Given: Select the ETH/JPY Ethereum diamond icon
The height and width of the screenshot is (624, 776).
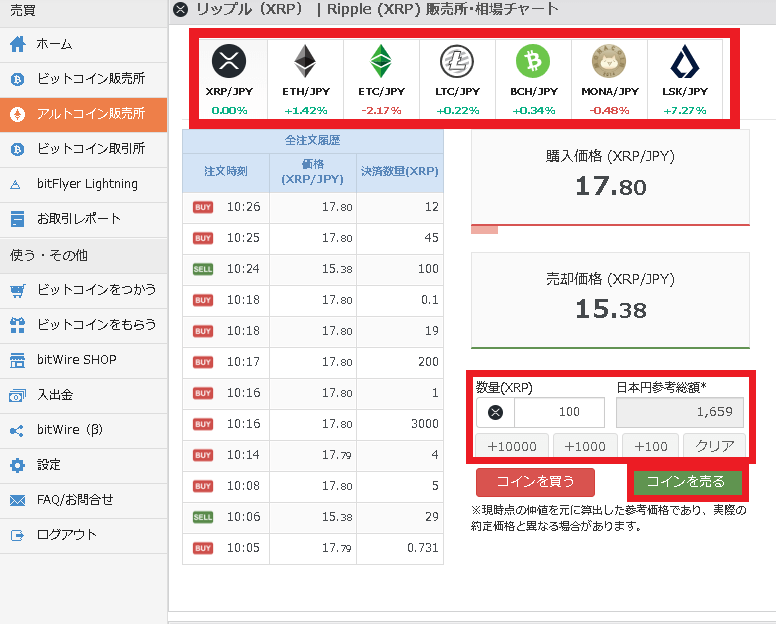Looking at the screenshot, I should tap(305, 61).
